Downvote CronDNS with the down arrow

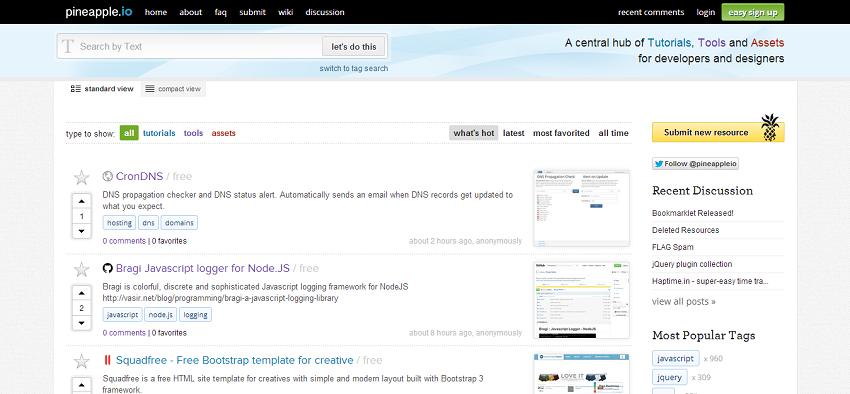tap(81, 231)
